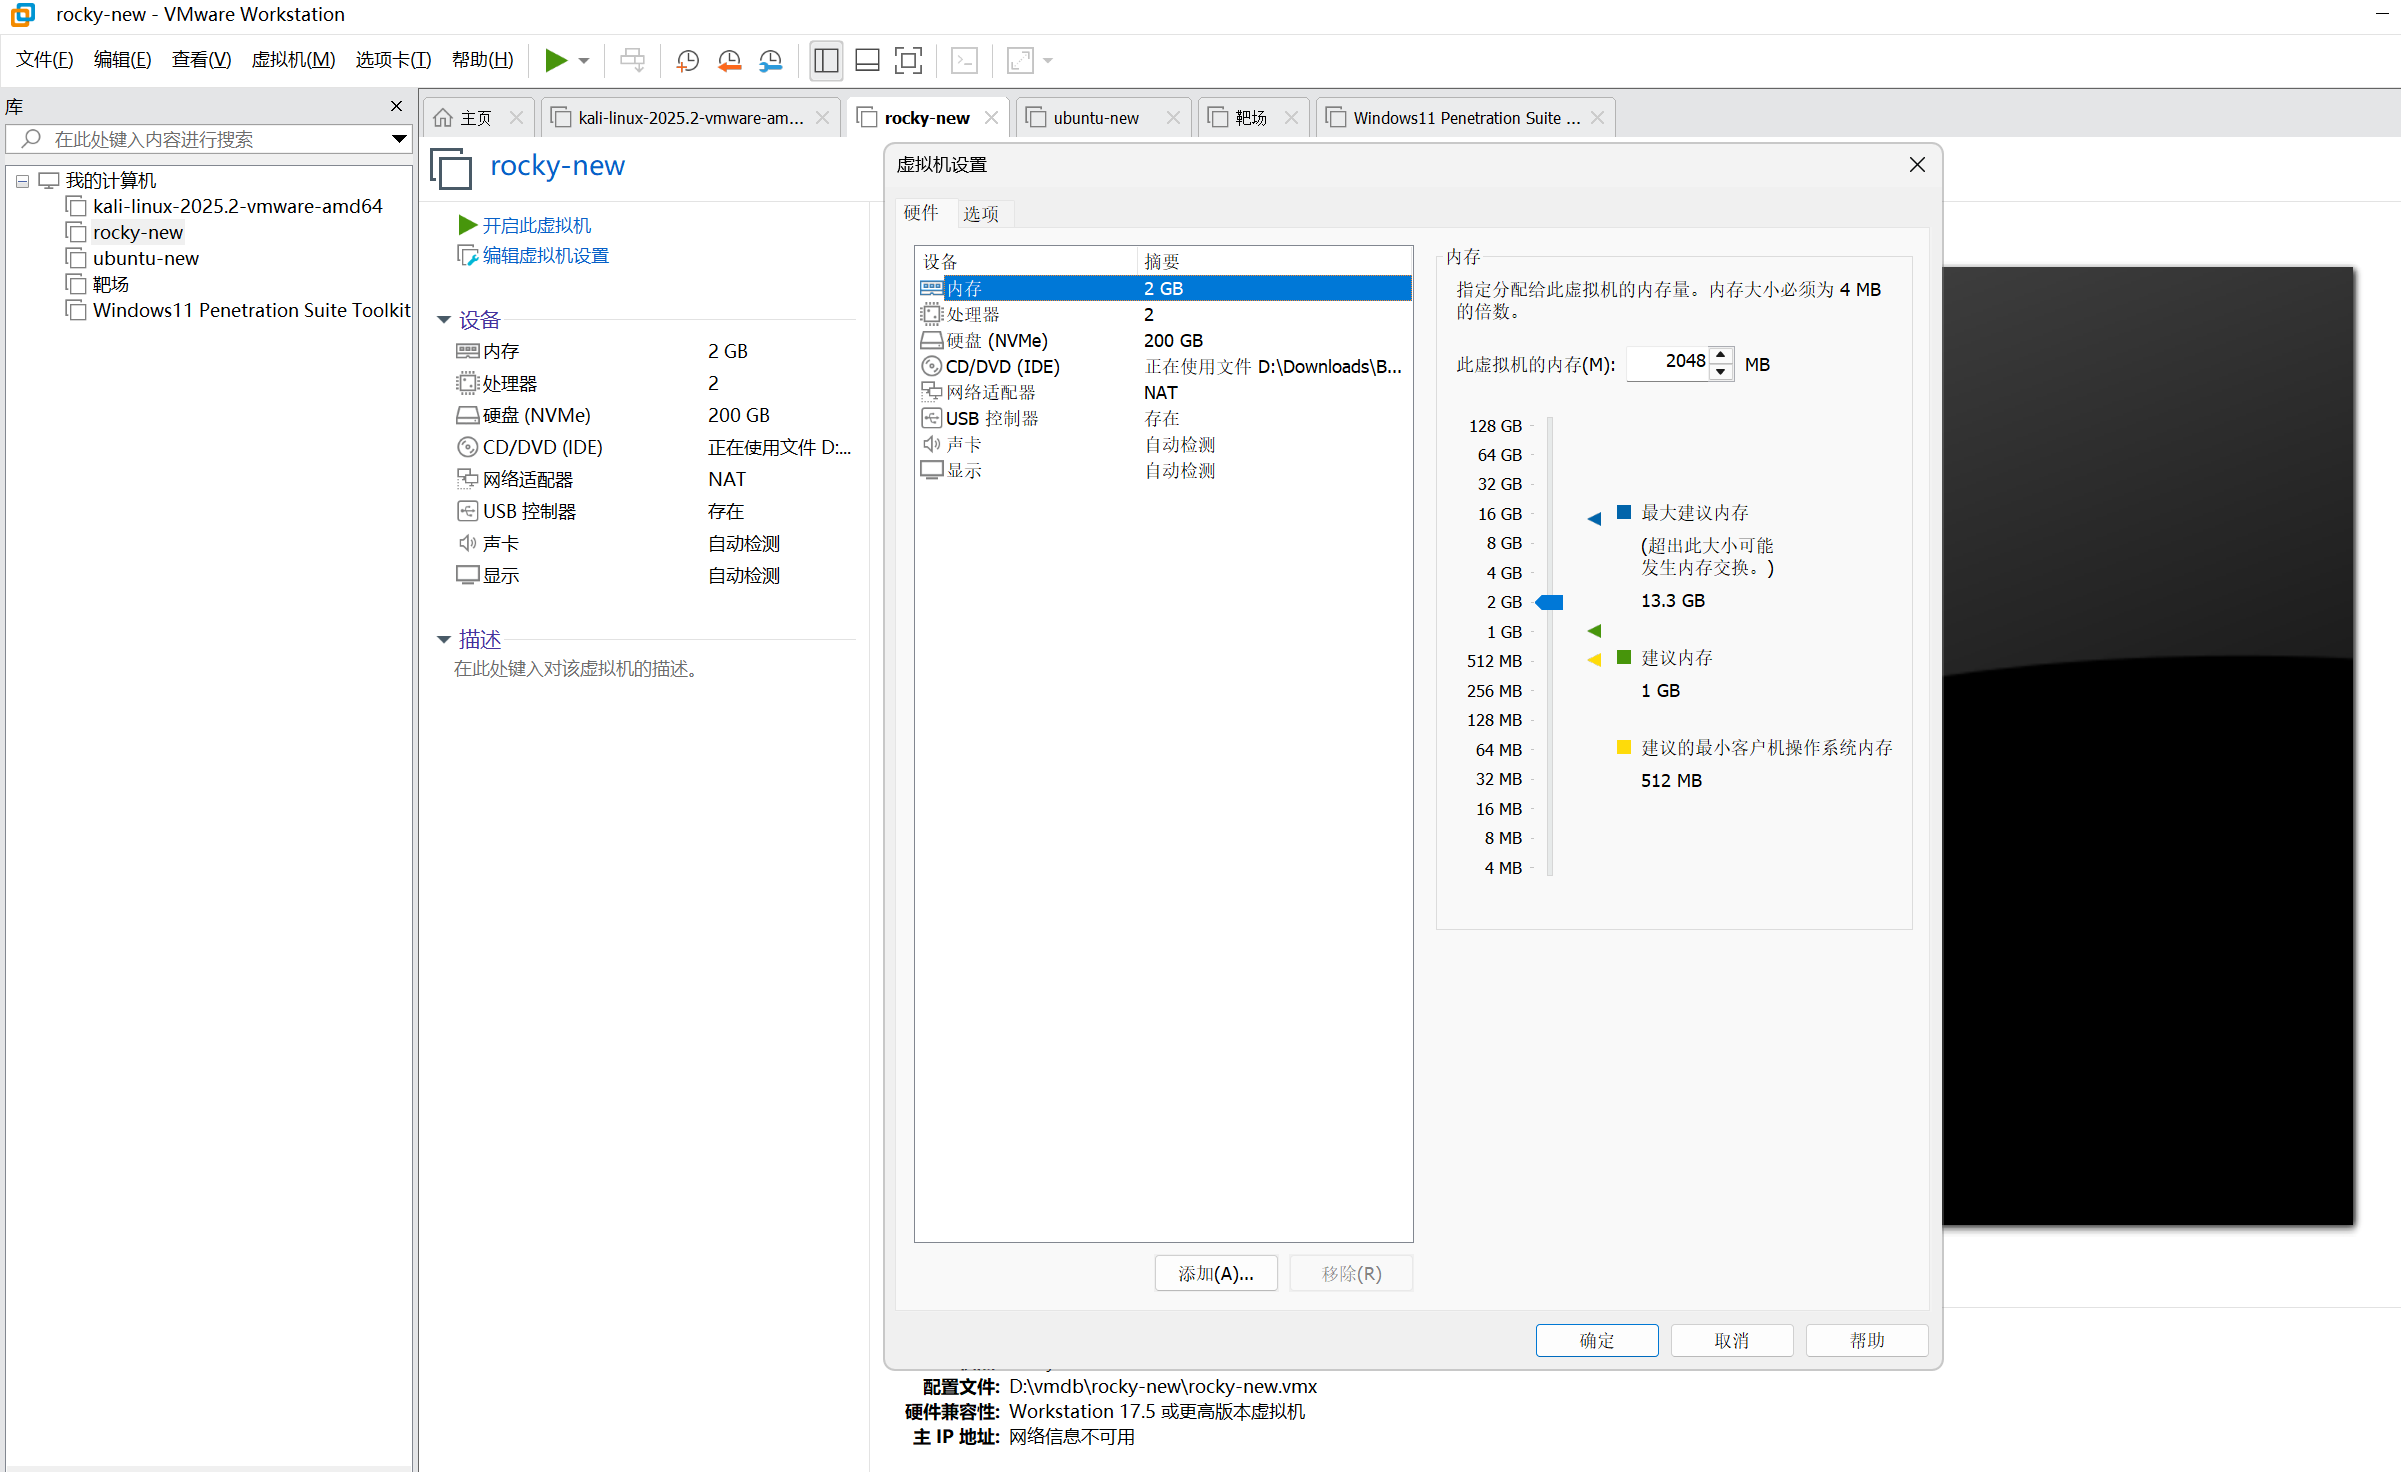Click 硬盘 (NVMe) in the VM summary
The width and height of the screenshot is (2401, 1472).
(x=536, y=415)
